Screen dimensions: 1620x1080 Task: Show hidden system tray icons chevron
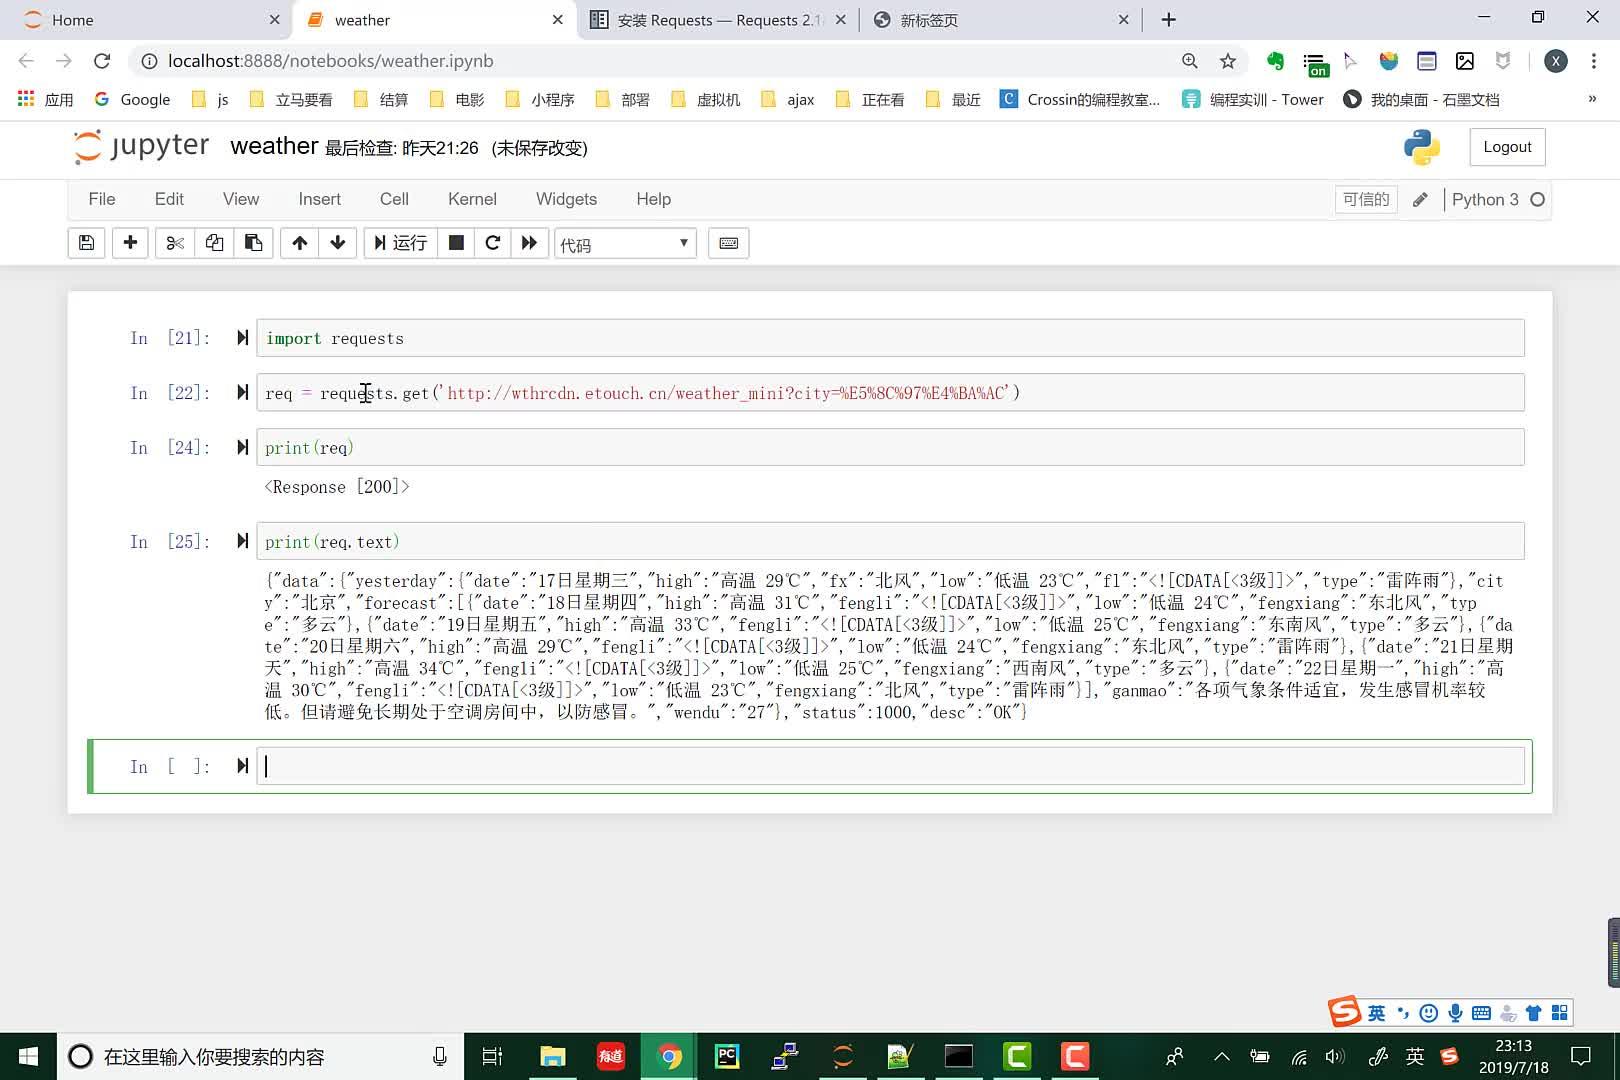tap(1222, 1056)
